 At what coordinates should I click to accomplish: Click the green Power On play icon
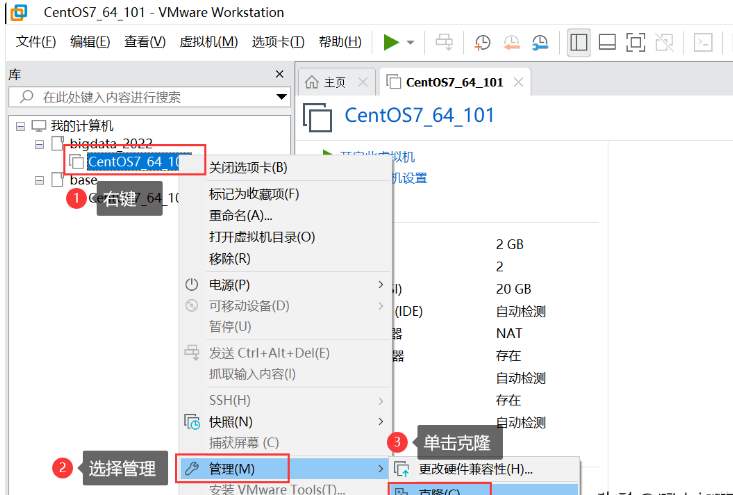coord(391,43)
